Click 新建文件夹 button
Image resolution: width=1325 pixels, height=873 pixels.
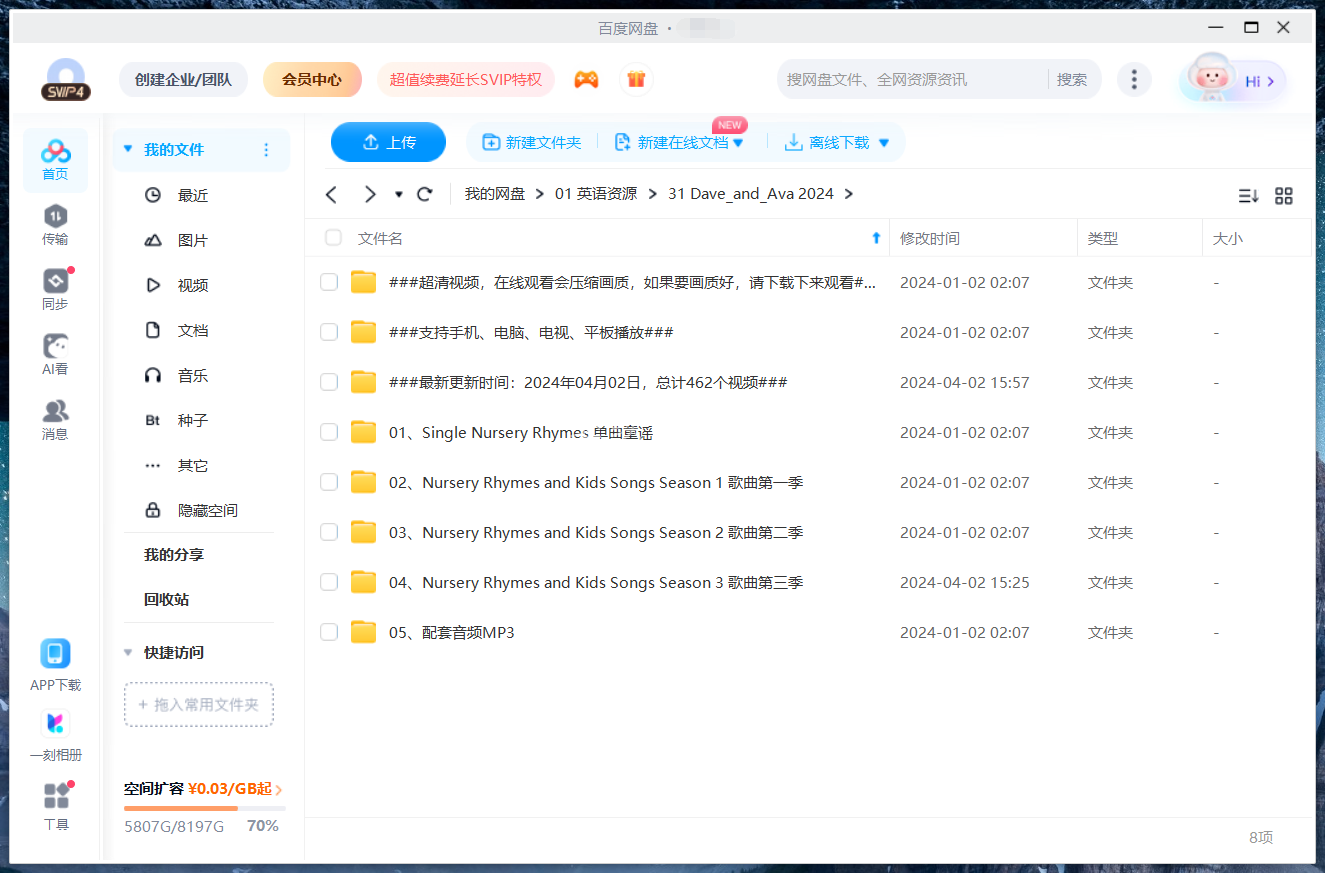point(532,143)
